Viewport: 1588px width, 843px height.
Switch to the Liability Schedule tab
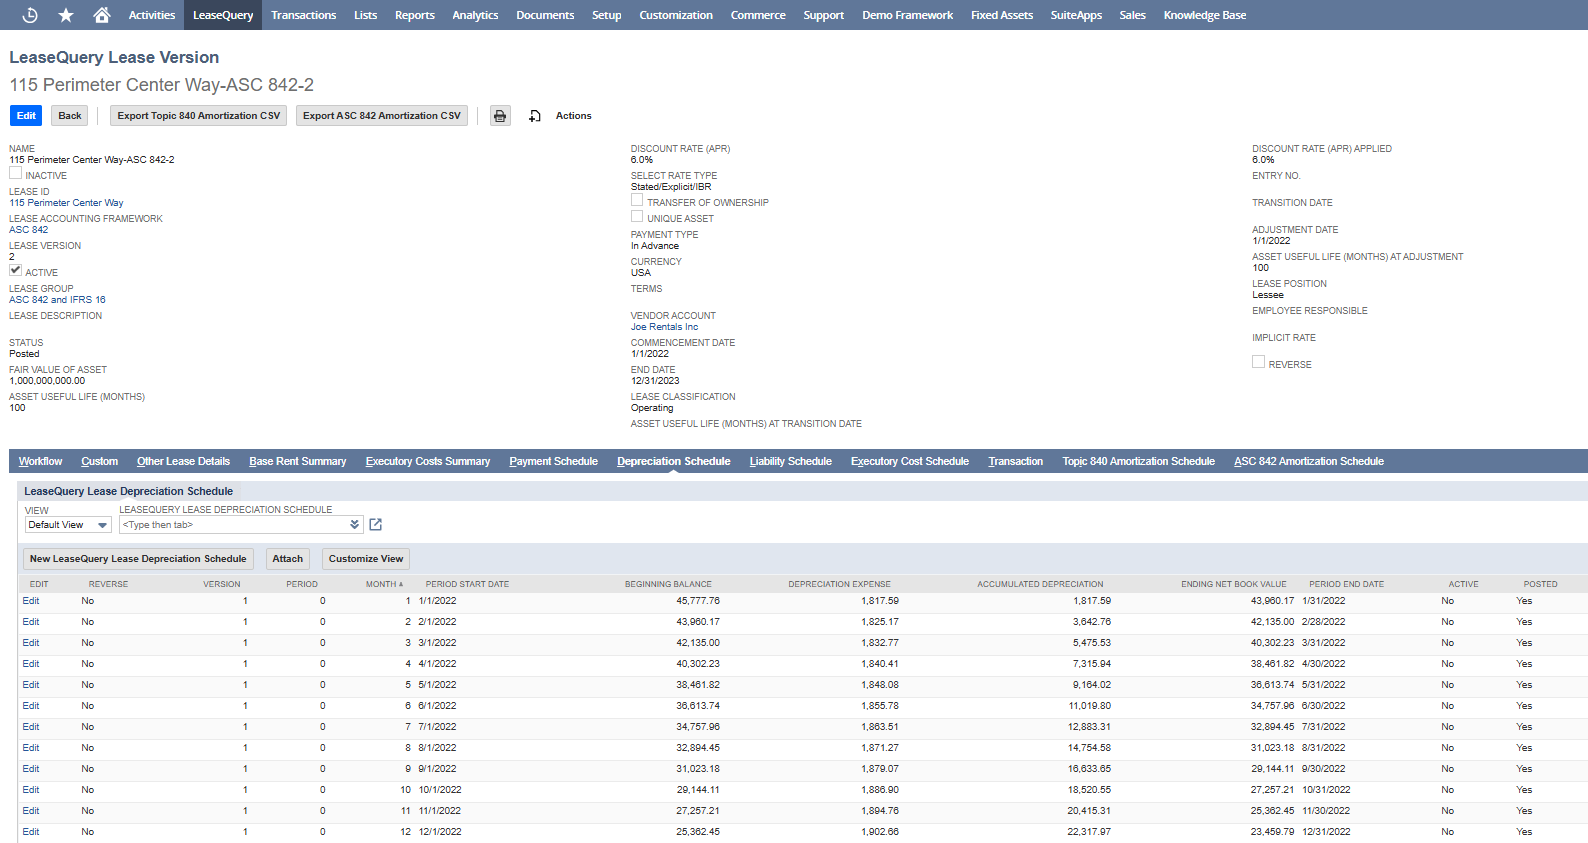[790, 461]
